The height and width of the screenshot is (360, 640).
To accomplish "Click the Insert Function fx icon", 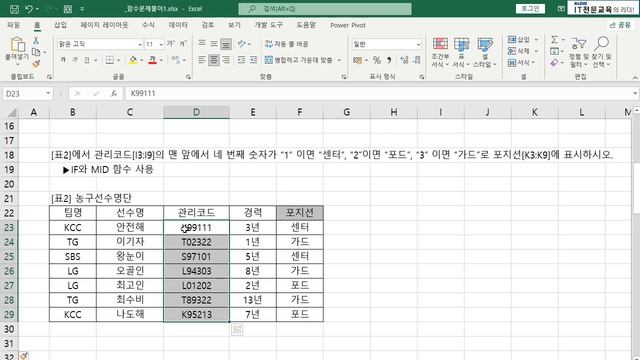I will pos(114,93).
